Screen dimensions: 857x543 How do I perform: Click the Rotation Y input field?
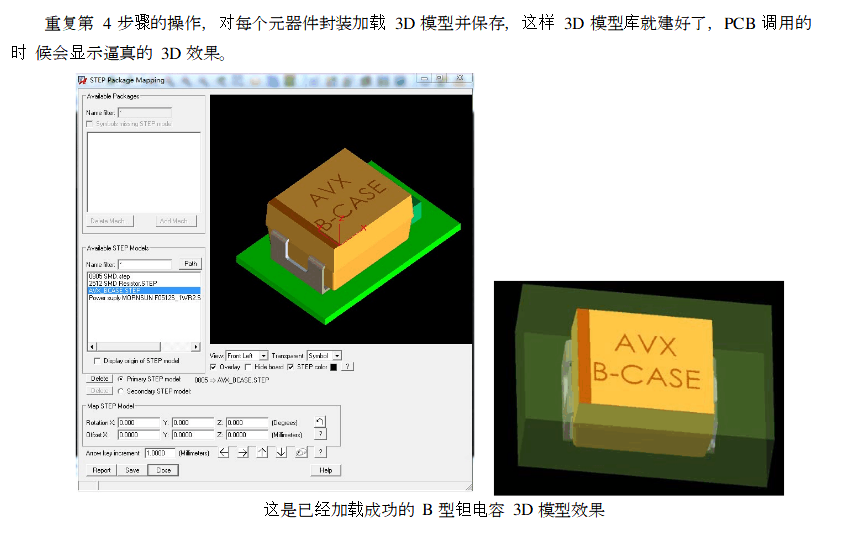click(193, 422)
